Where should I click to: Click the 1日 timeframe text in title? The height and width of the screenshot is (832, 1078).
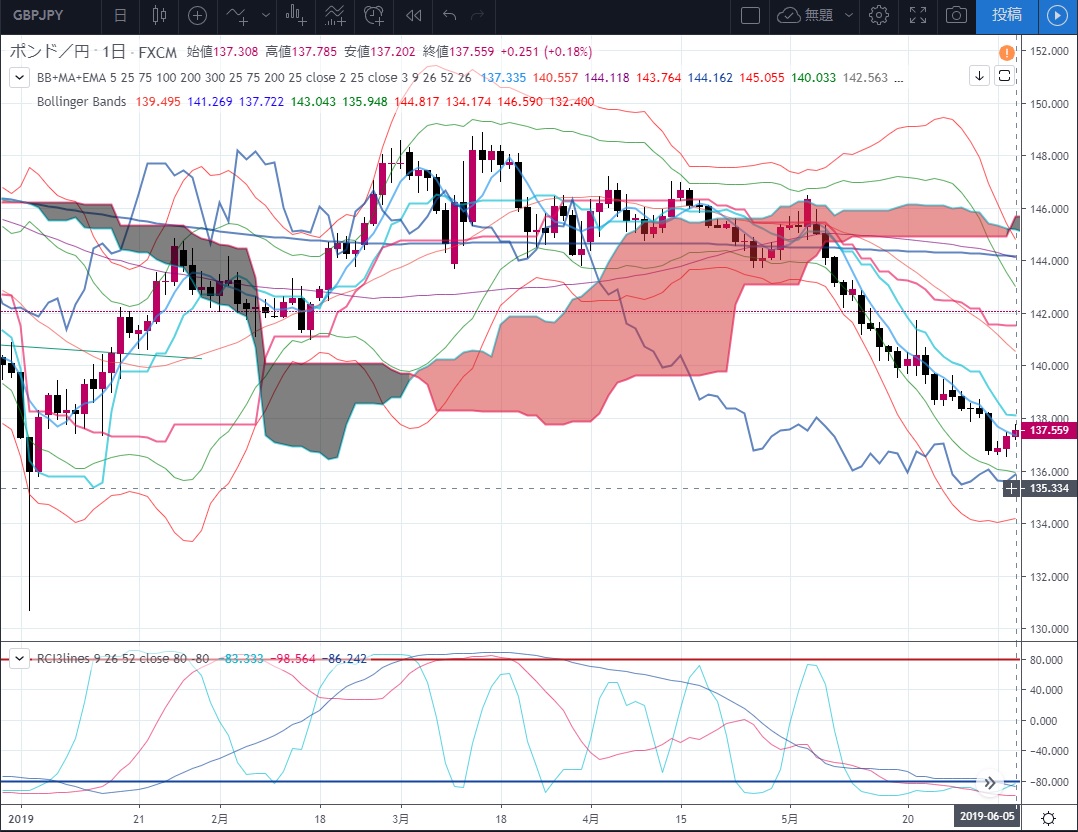point(113,52)
